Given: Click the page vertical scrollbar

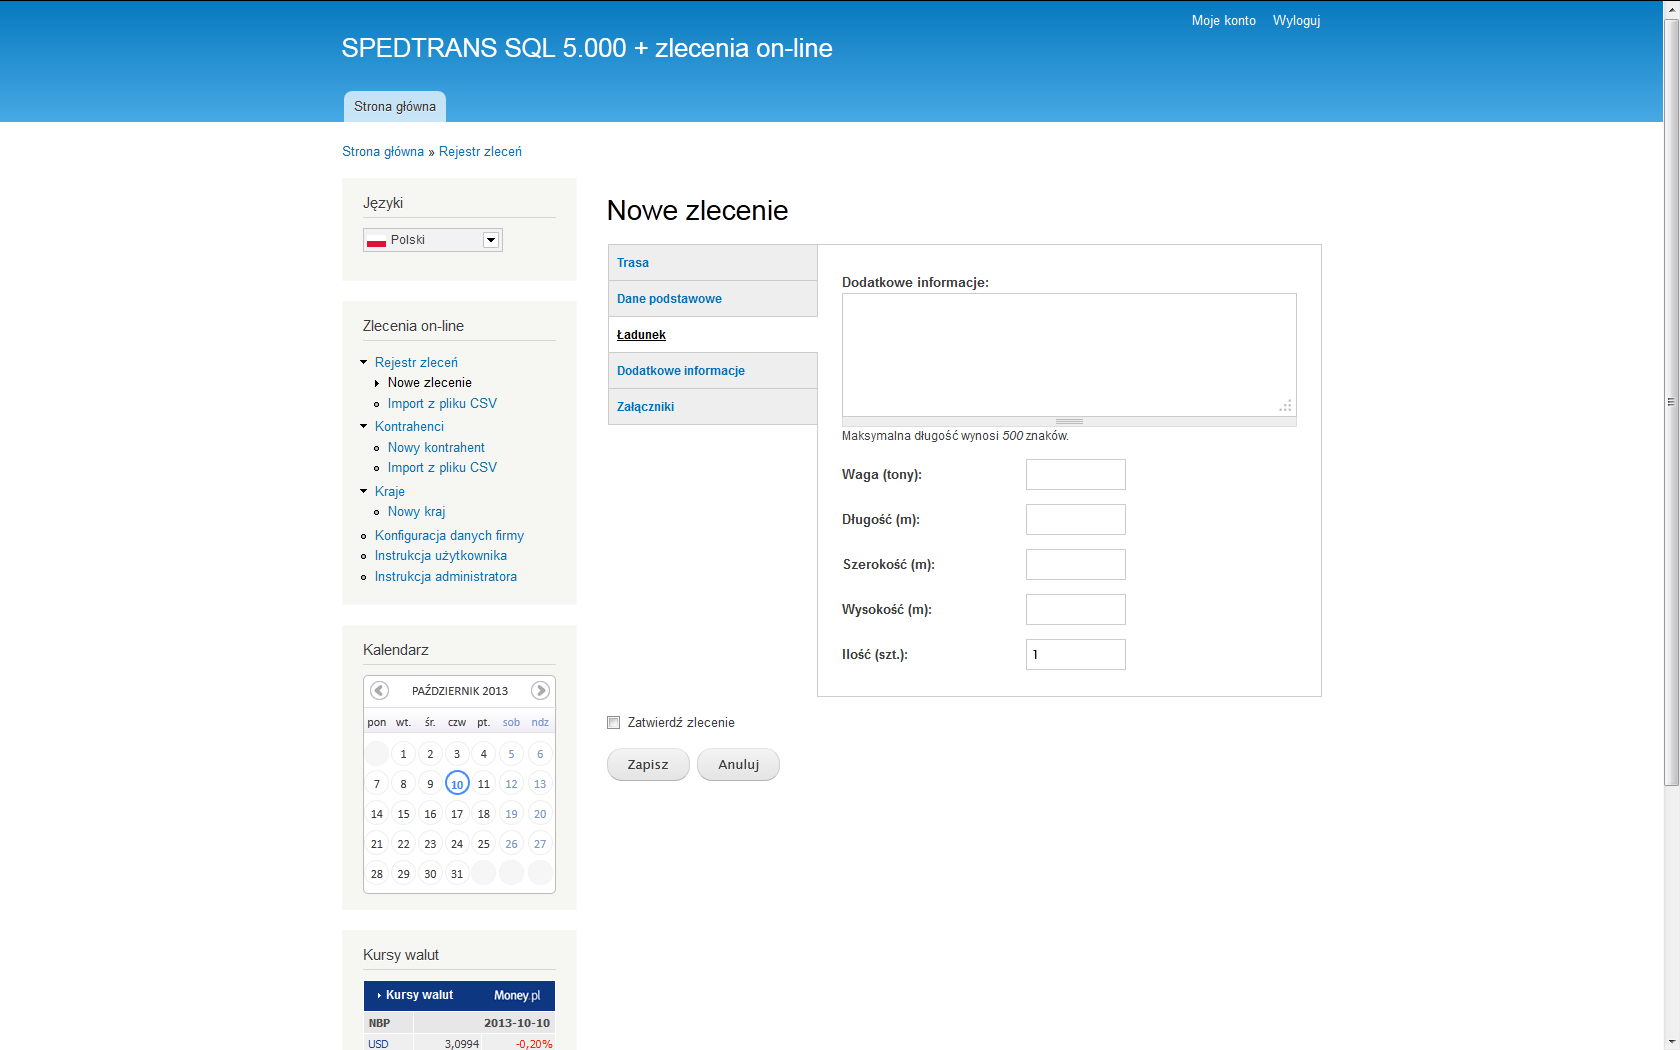Looking at the screenshot, I should [1671, 401].
